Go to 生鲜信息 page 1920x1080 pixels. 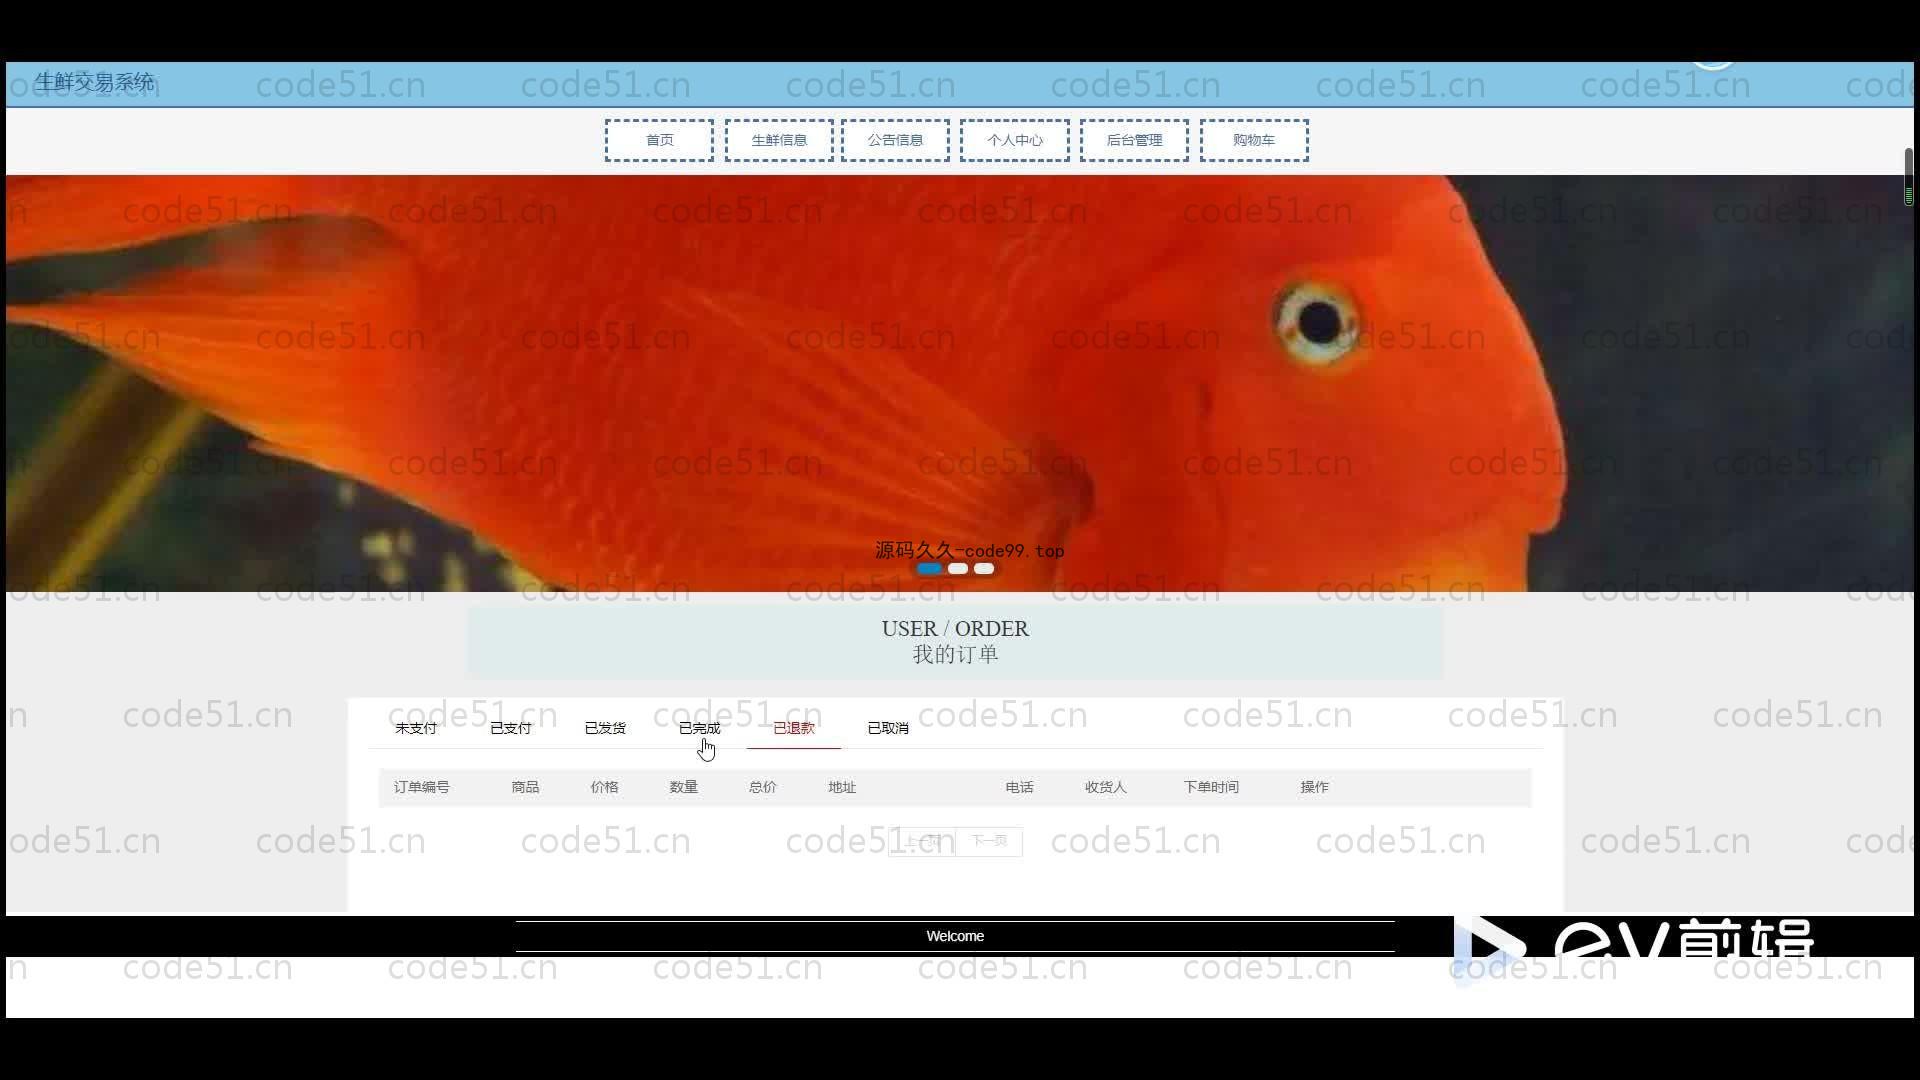779,140
